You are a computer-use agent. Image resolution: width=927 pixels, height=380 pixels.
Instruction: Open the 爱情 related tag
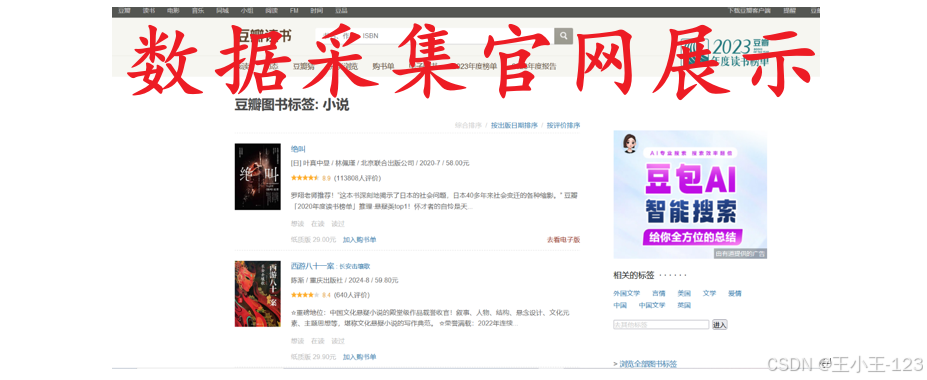pyautogui.click(x=735, y=293)
